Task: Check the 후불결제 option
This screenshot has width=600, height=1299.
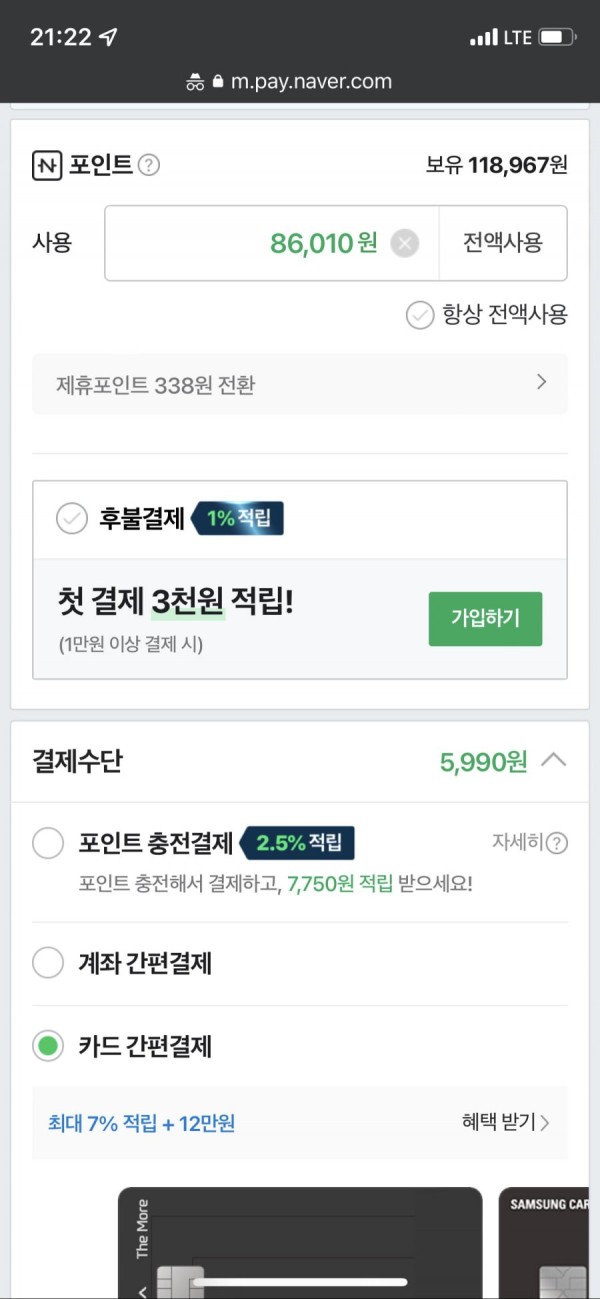Action: click(71, 519)
